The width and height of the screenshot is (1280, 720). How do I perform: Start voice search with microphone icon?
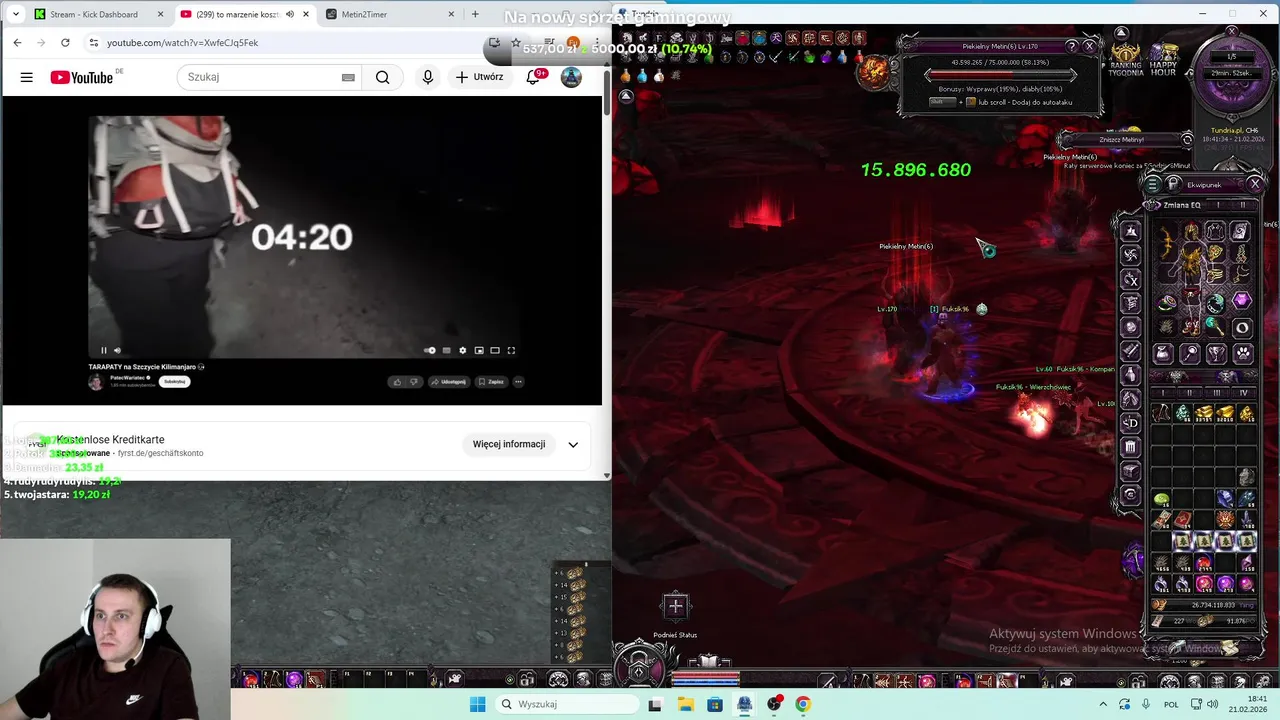point(428,77)
